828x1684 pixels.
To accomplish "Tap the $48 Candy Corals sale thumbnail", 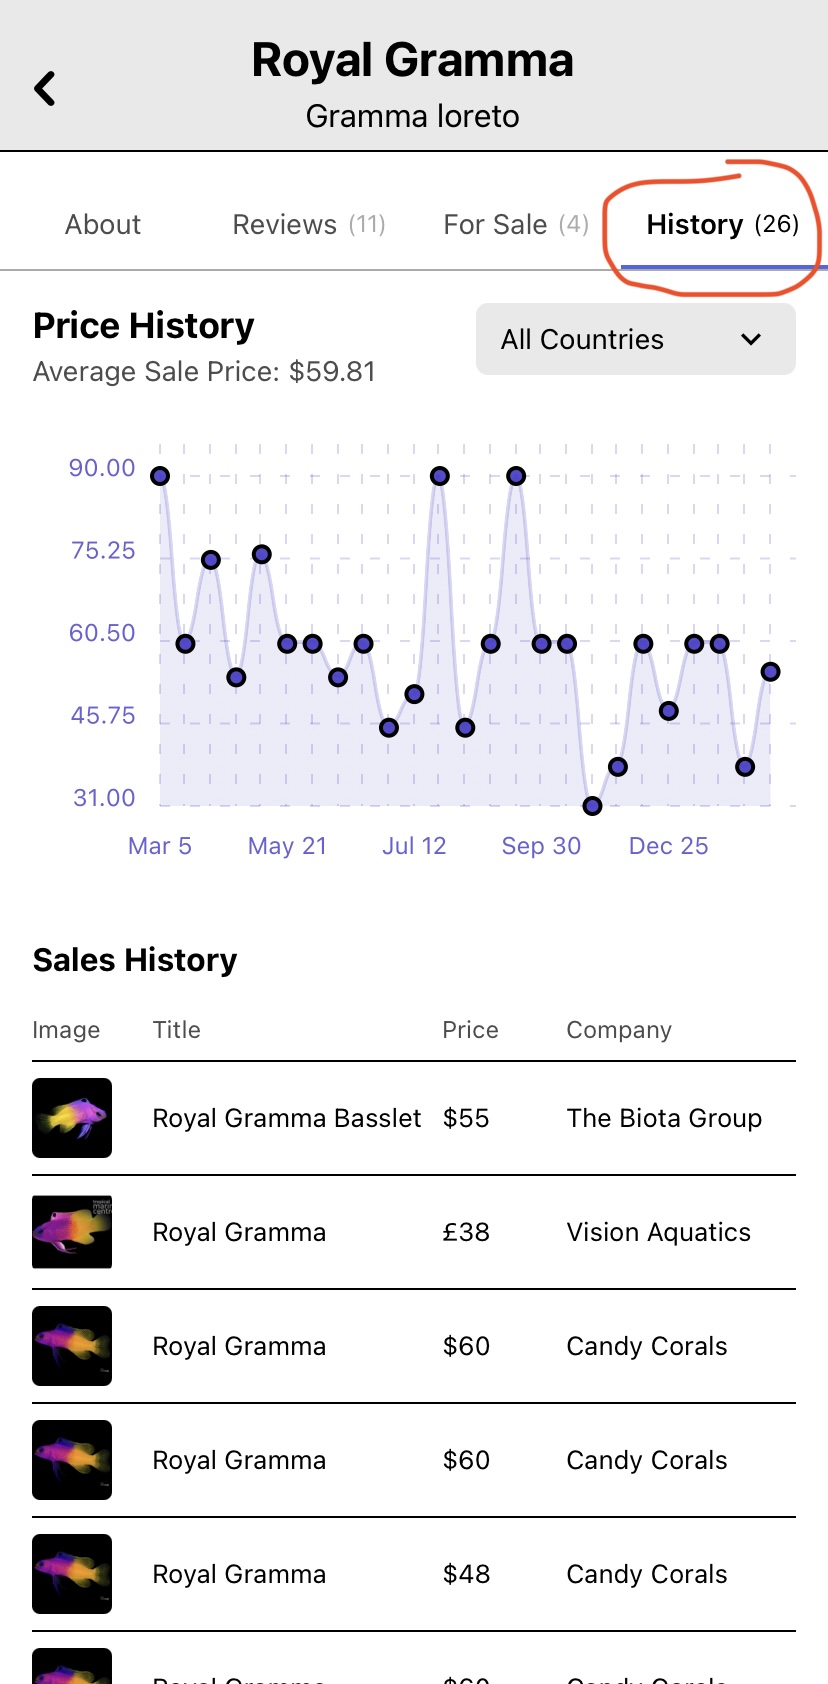I will [72, 1574].
